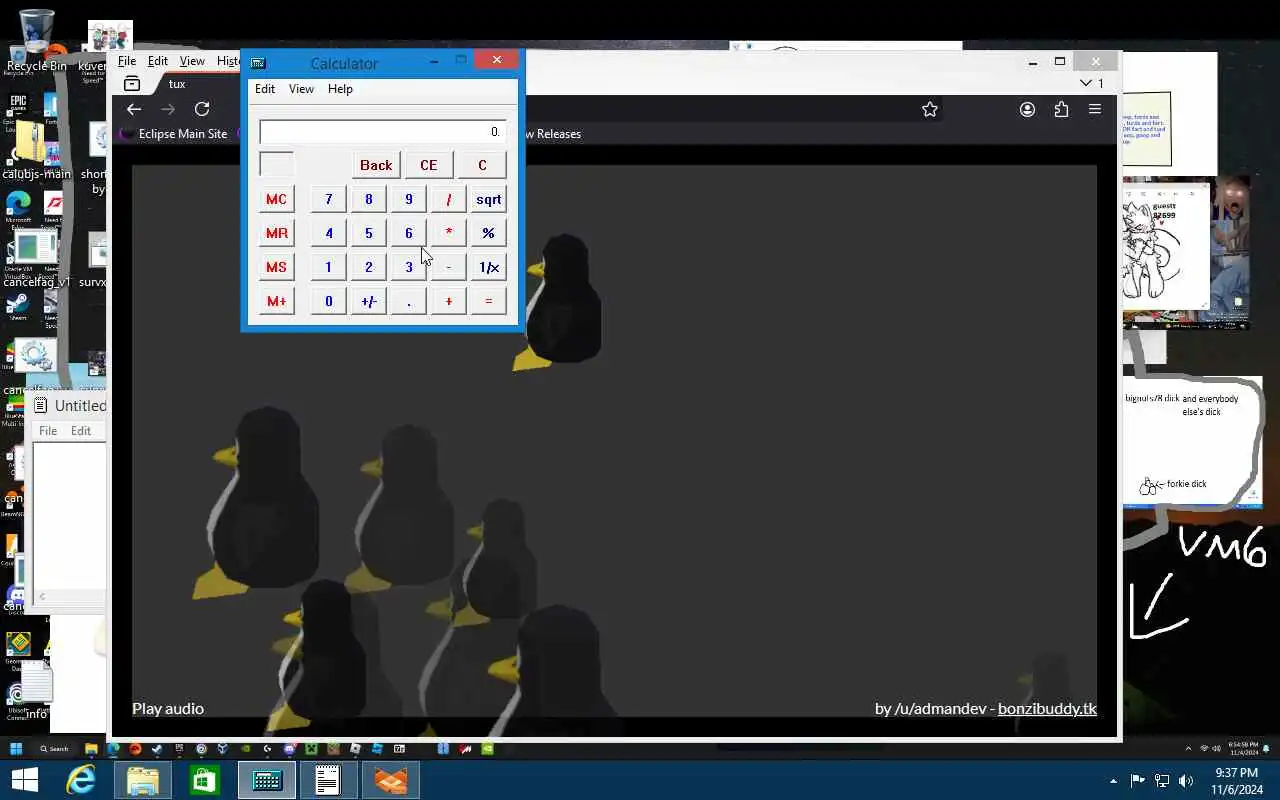Switch to Calculator via its taskbar icon

267,780
